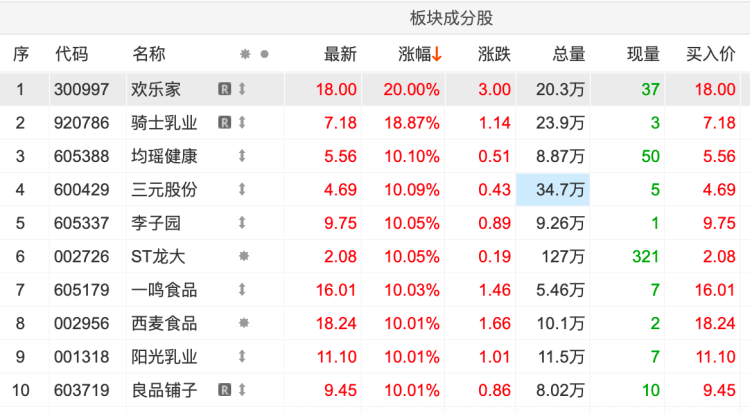This screenshot has width=750, height=414.
Task: Click the up-down arrow icon for 阳光乳业
Action: [242, 357]
